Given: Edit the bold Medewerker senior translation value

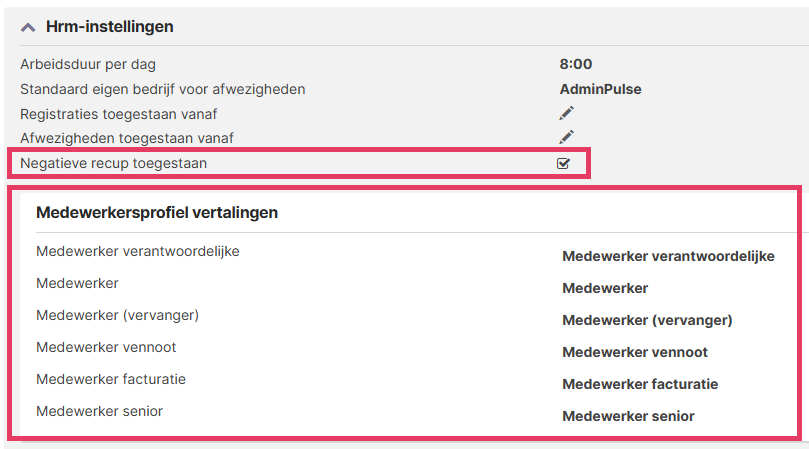Looking at the screenshot, I should [x=628, y=416].
